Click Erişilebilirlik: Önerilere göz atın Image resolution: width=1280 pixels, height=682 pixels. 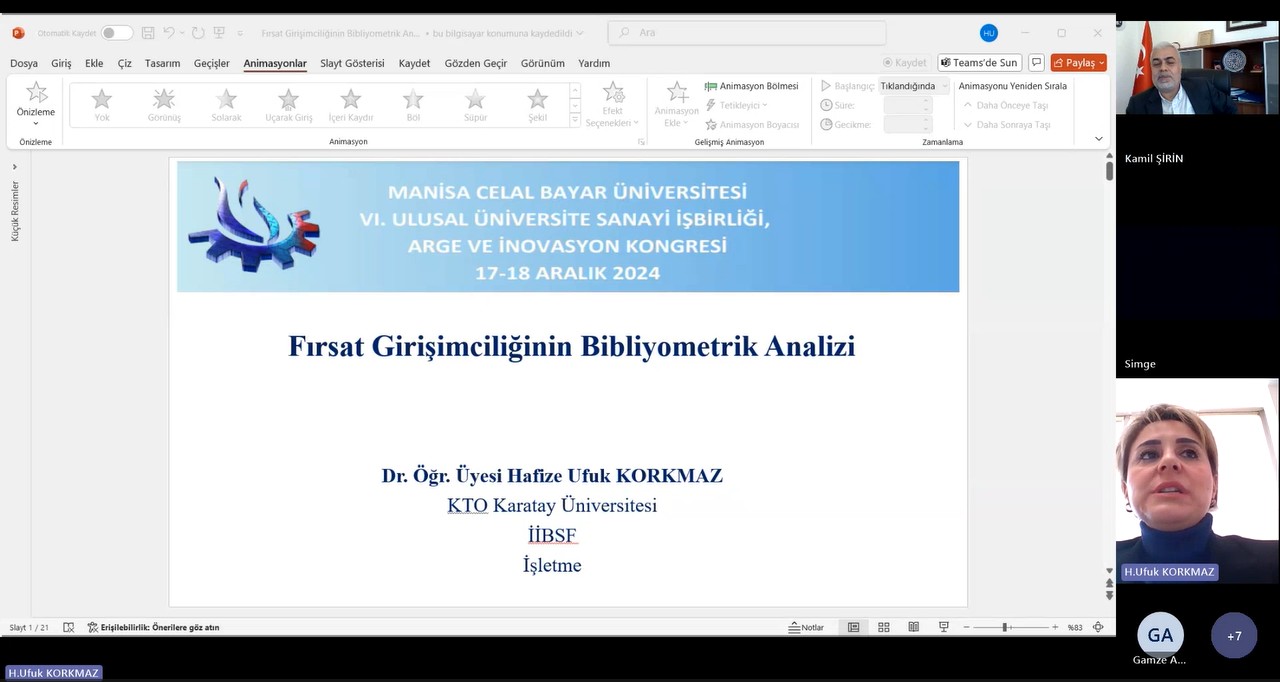(153, 627)
